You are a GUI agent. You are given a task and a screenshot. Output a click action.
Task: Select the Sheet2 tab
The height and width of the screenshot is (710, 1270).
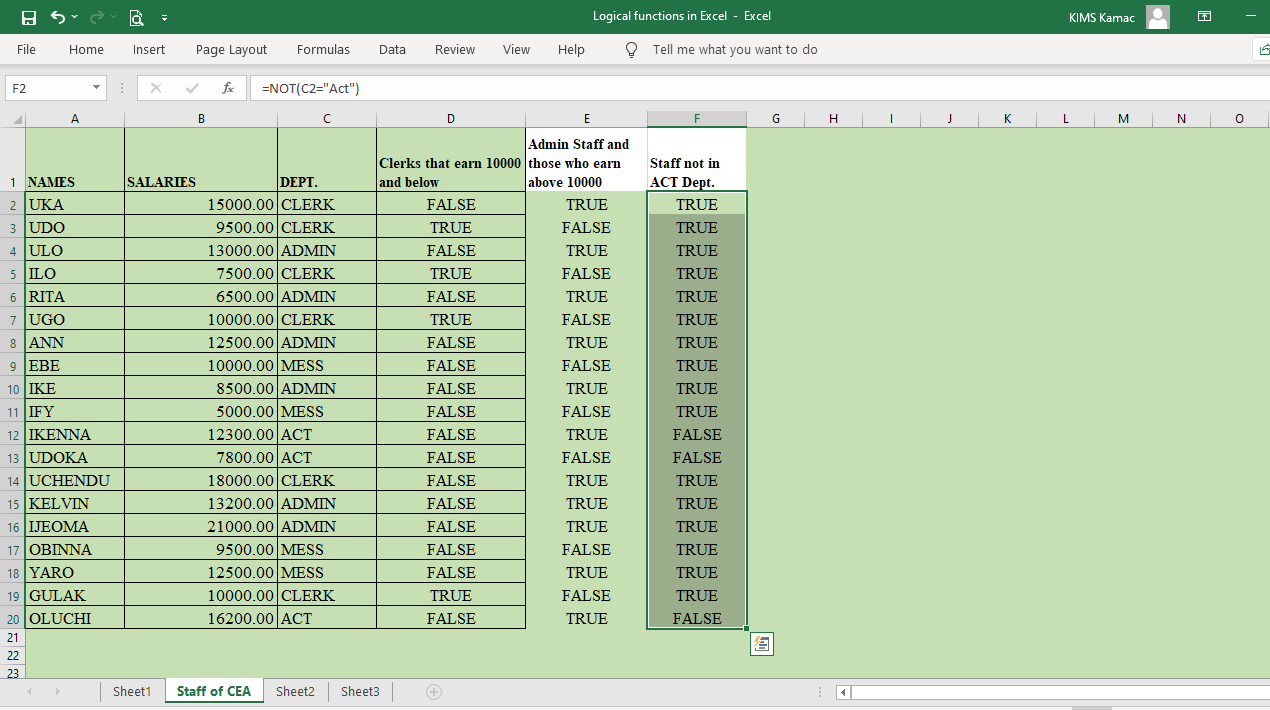[295, 690]
